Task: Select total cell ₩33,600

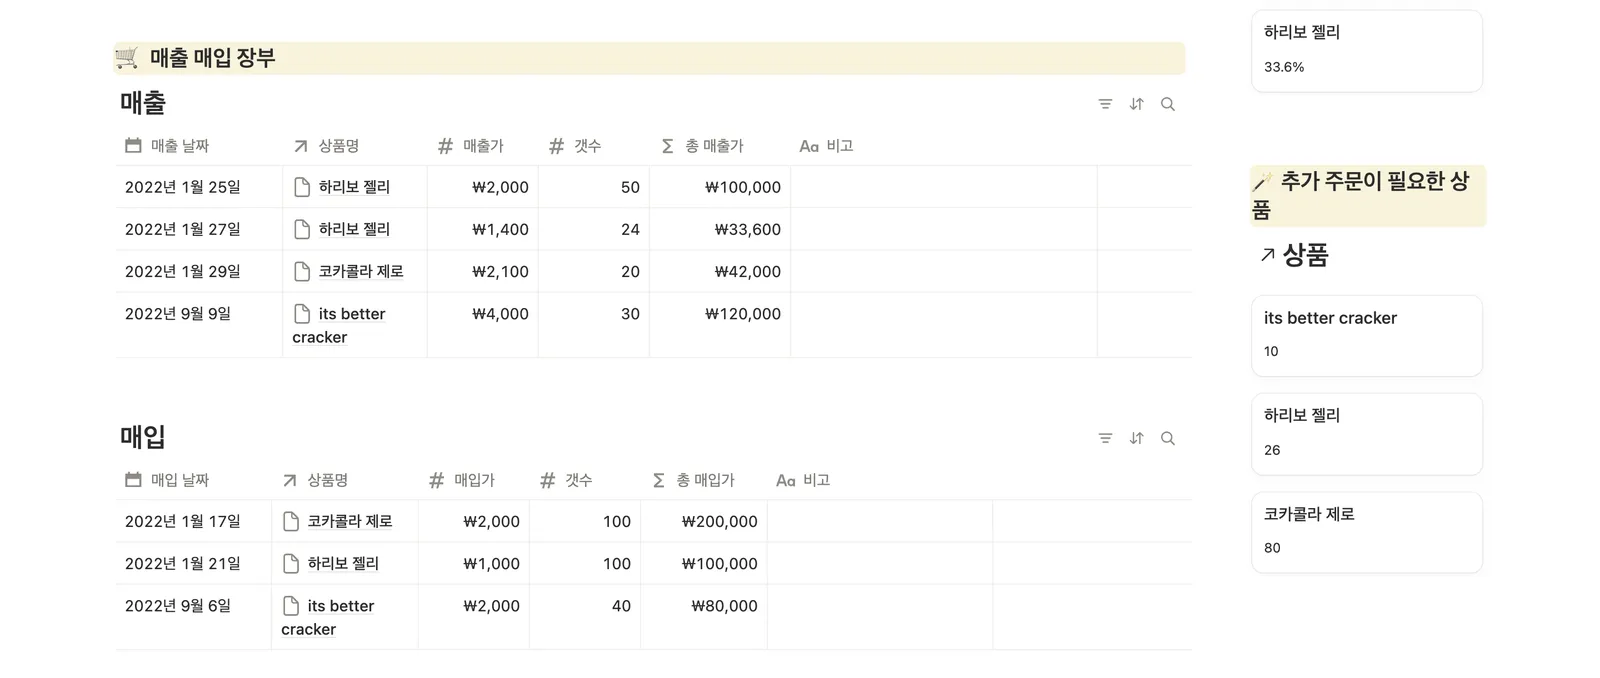Action: (x=720, y=229)
